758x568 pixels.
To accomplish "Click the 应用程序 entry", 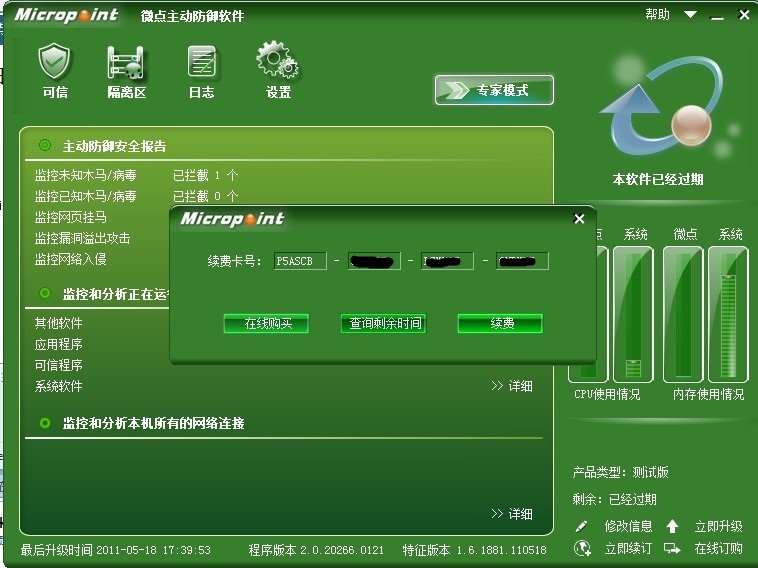I will [58, 344].
